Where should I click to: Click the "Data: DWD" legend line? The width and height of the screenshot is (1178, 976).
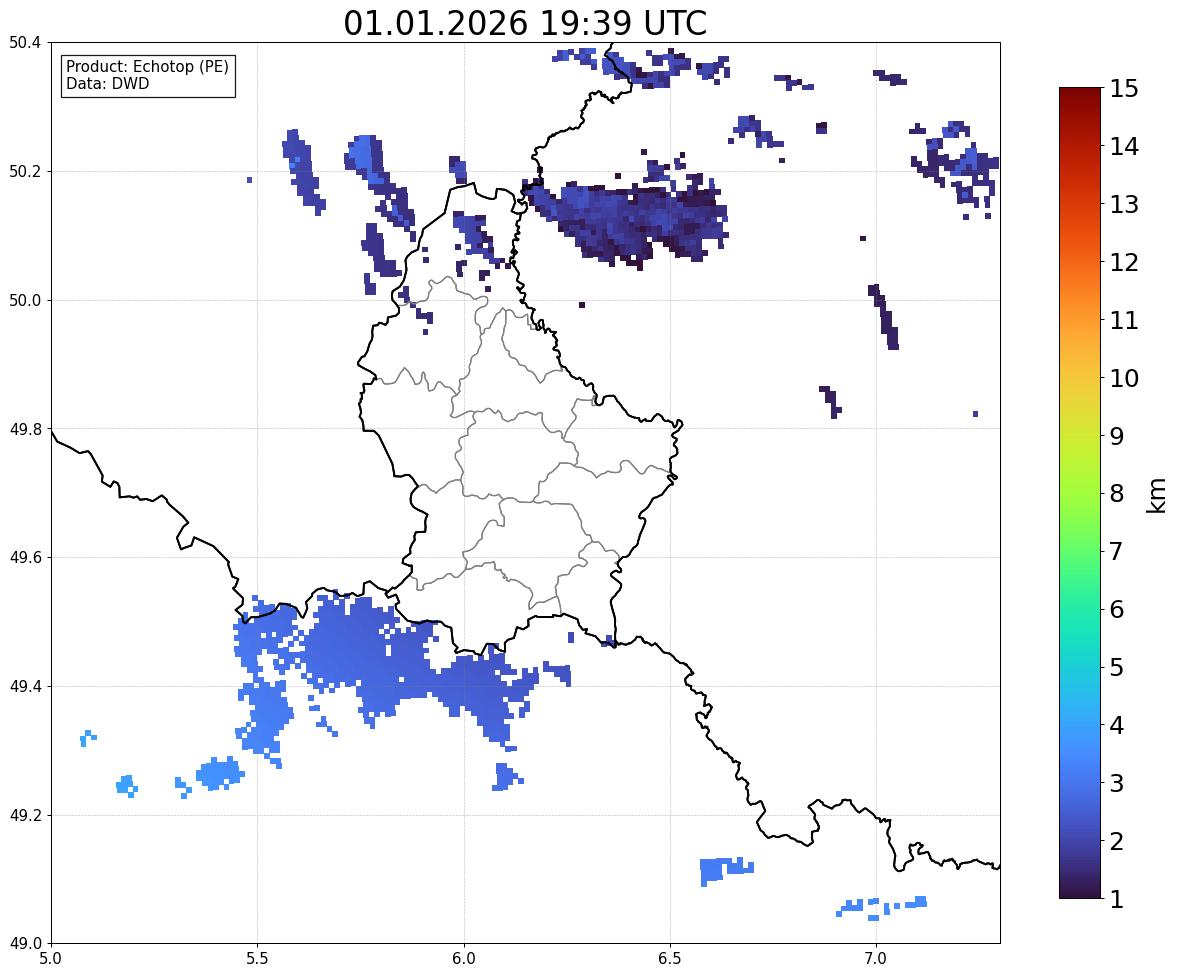tap(107, 83)
